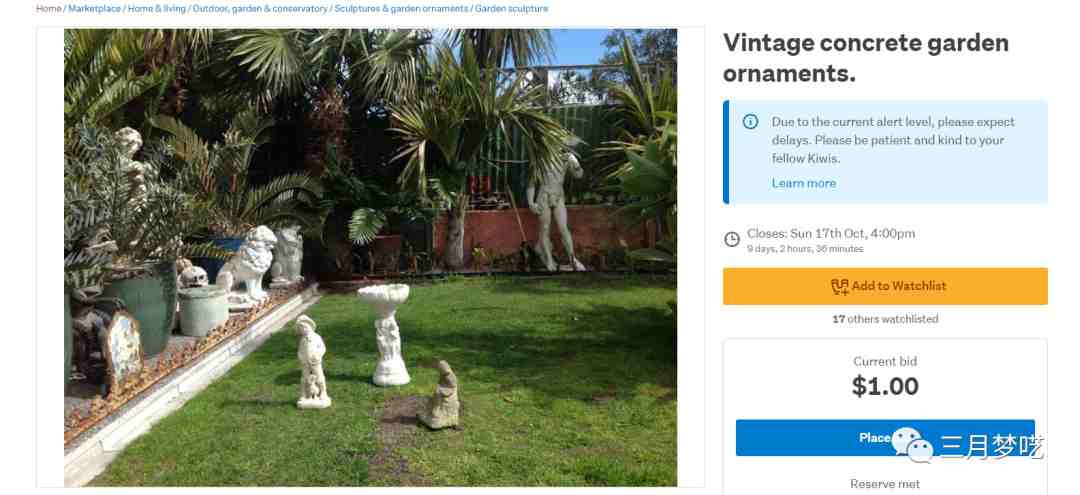Image resolution: width=1080 pixels, height=495 pixels.
Task: Click the Closes Sun 17th Oct text
Action: pos(831,233)
